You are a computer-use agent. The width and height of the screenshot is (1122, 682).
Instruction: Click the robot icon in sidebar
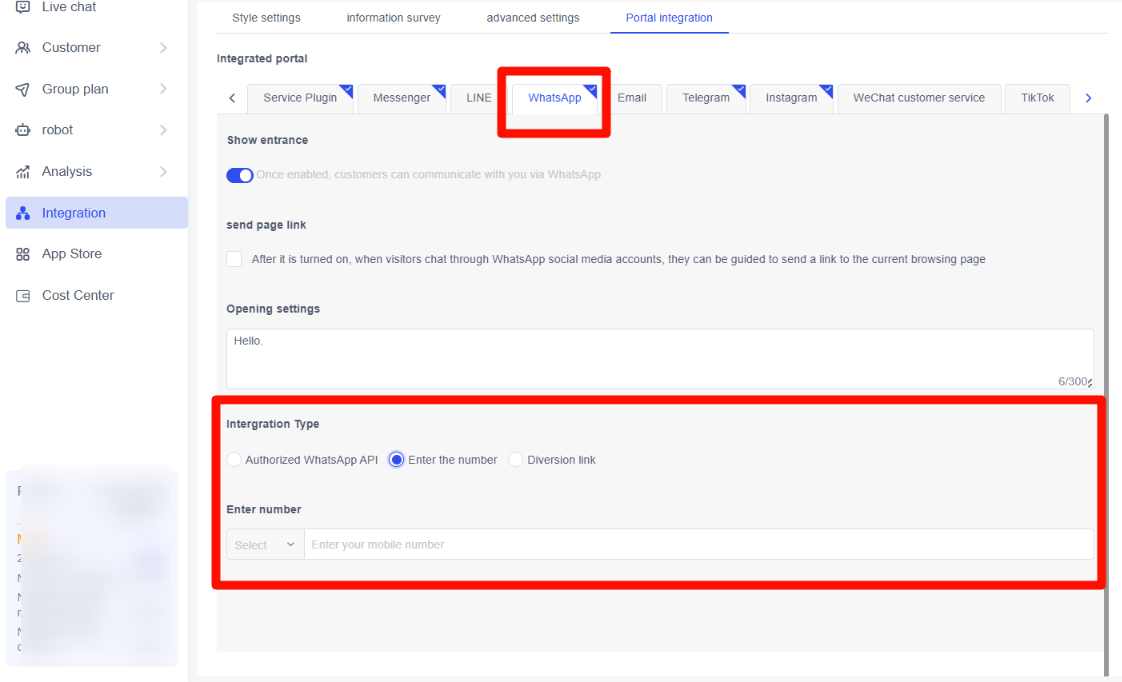pos(23,130)
